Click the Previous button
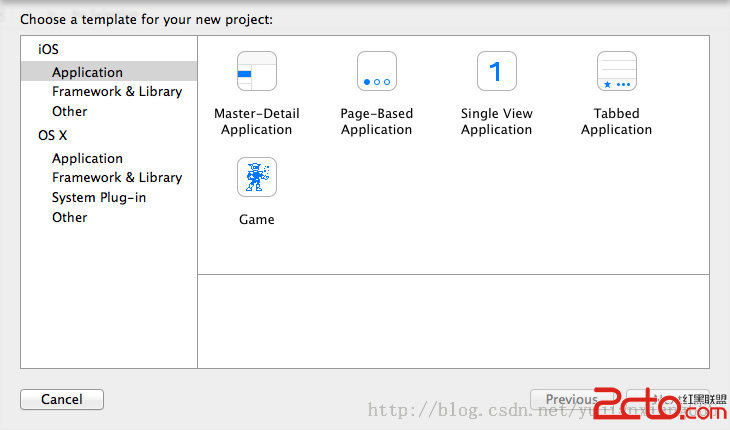The width and height of the screenshot is (730, 430). tap(571, 400)
